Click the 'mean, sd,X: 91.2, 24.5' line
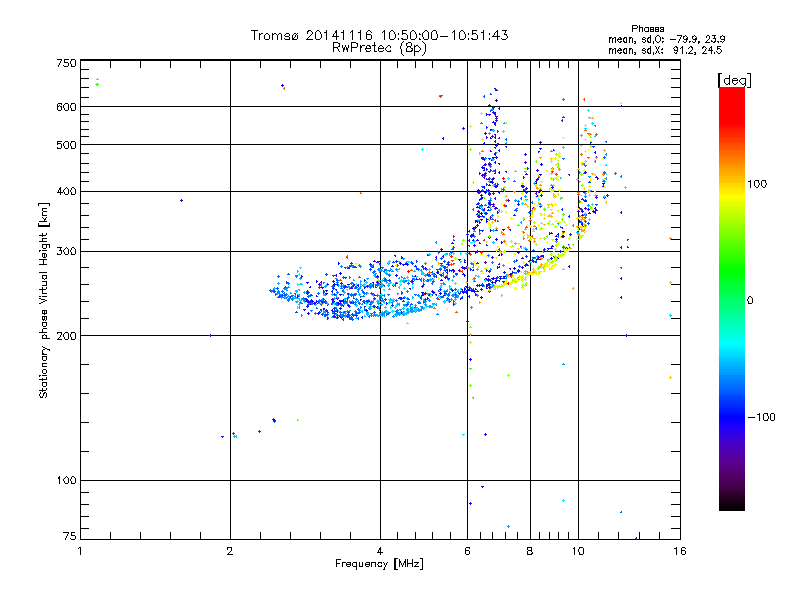 665,50
